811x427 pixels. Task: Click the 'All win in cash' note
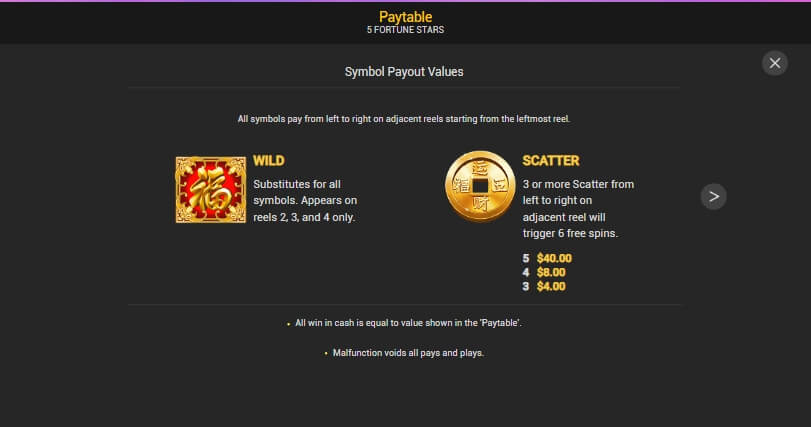[x=408, y=323]
